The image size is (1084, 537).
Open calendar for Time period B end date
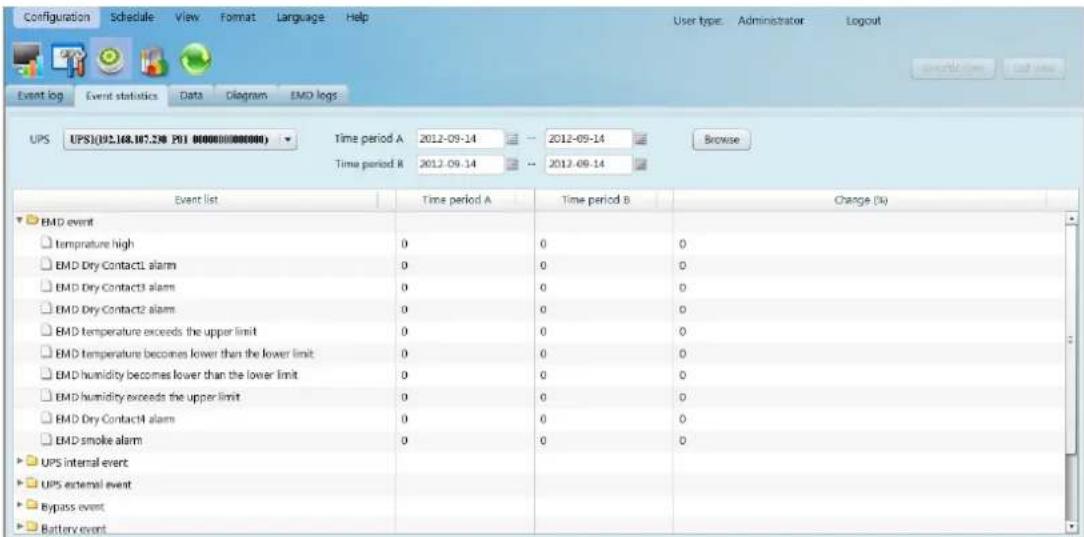coord(639,164)
